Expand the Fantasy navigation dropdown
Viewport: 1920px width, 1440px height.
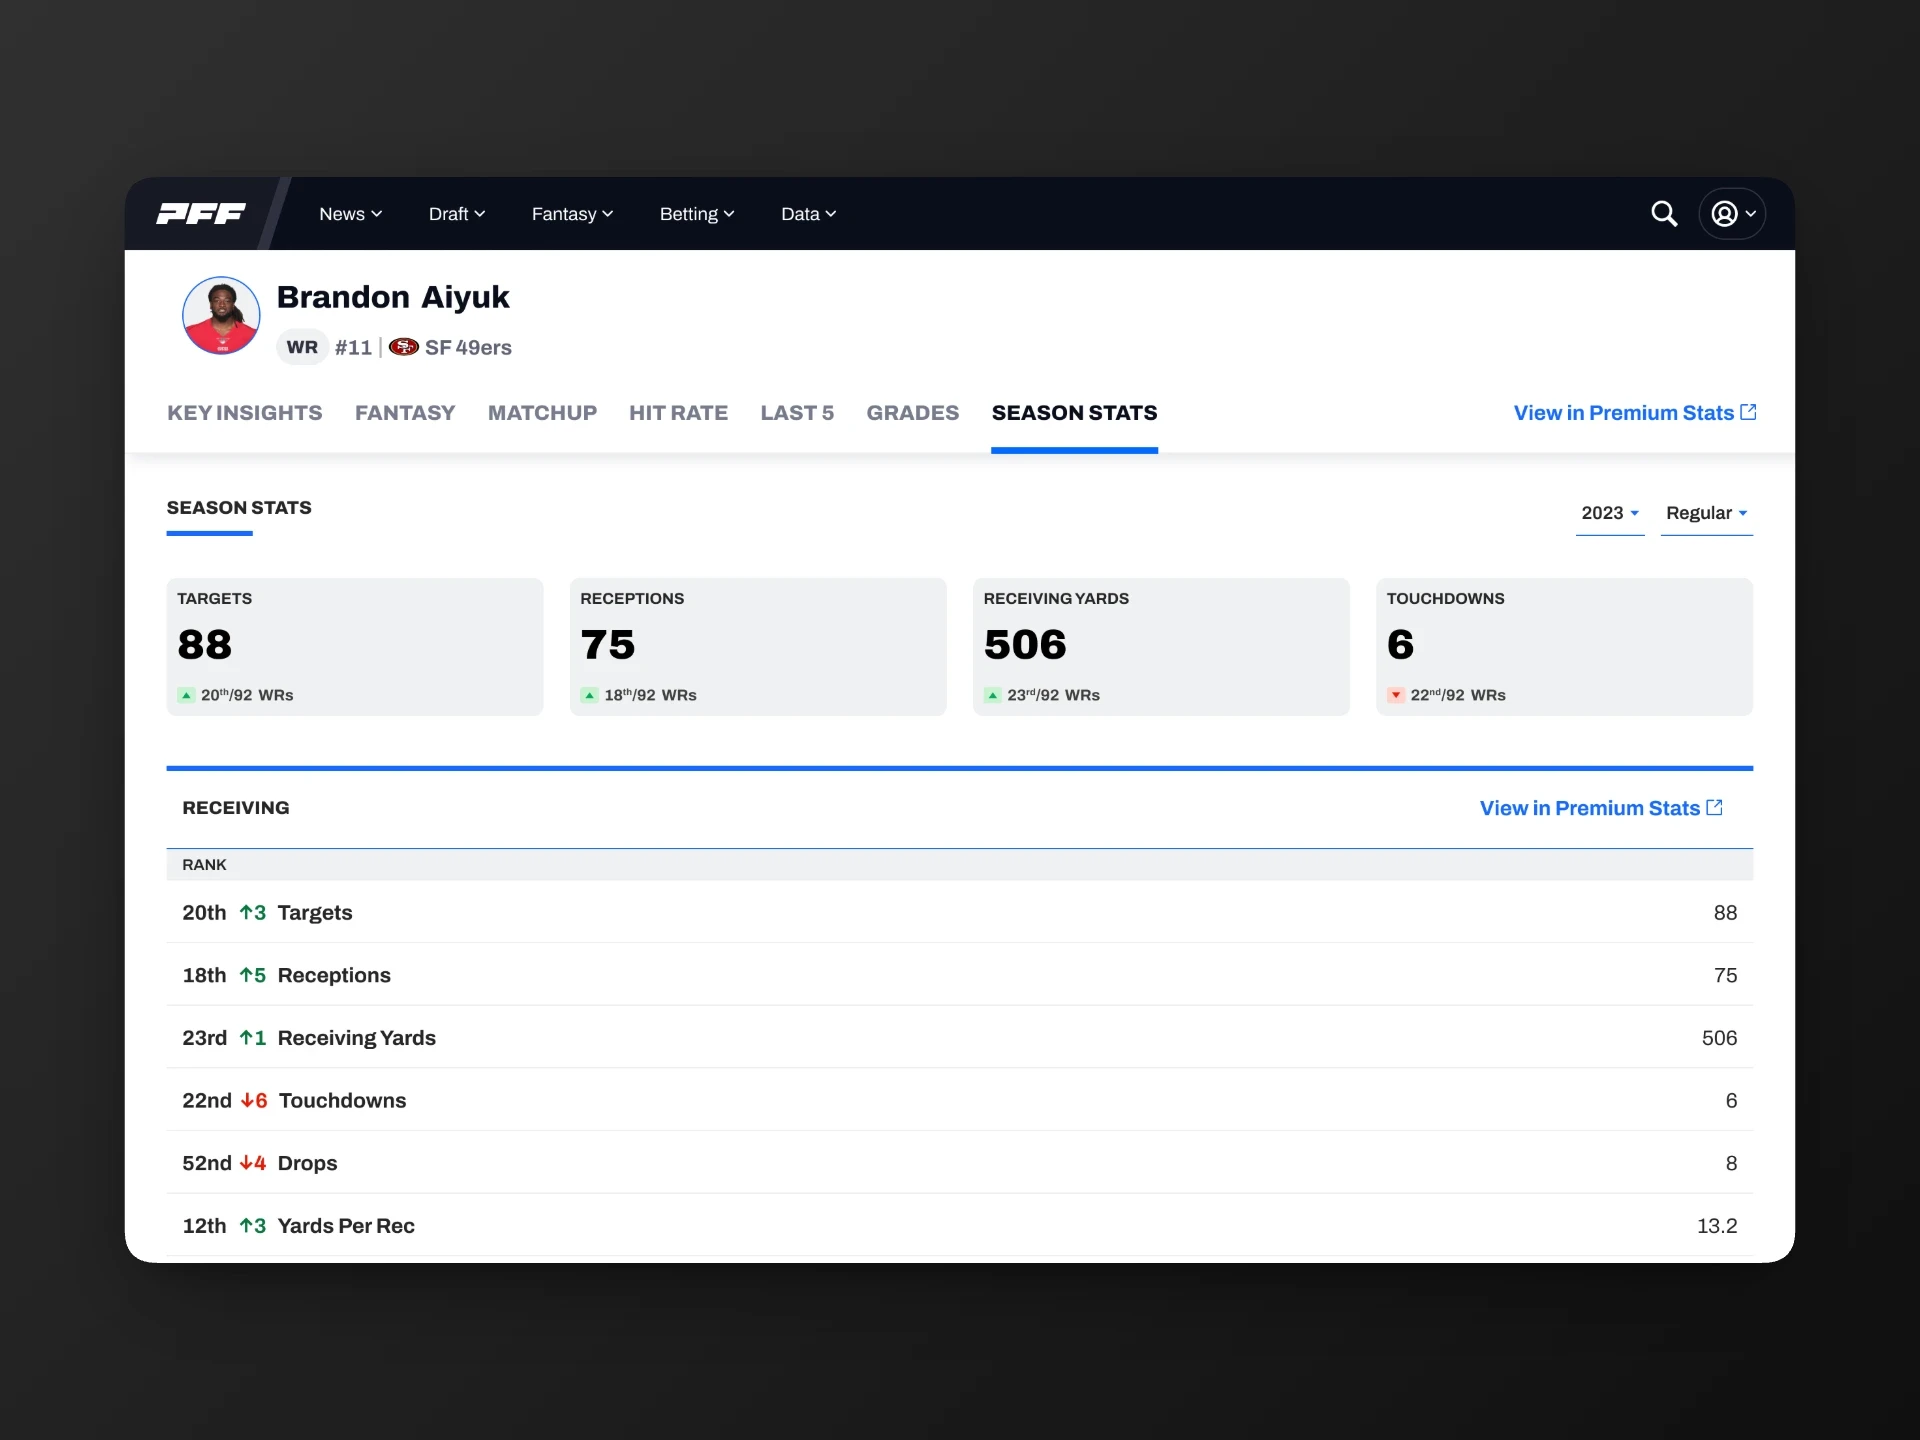572,214
